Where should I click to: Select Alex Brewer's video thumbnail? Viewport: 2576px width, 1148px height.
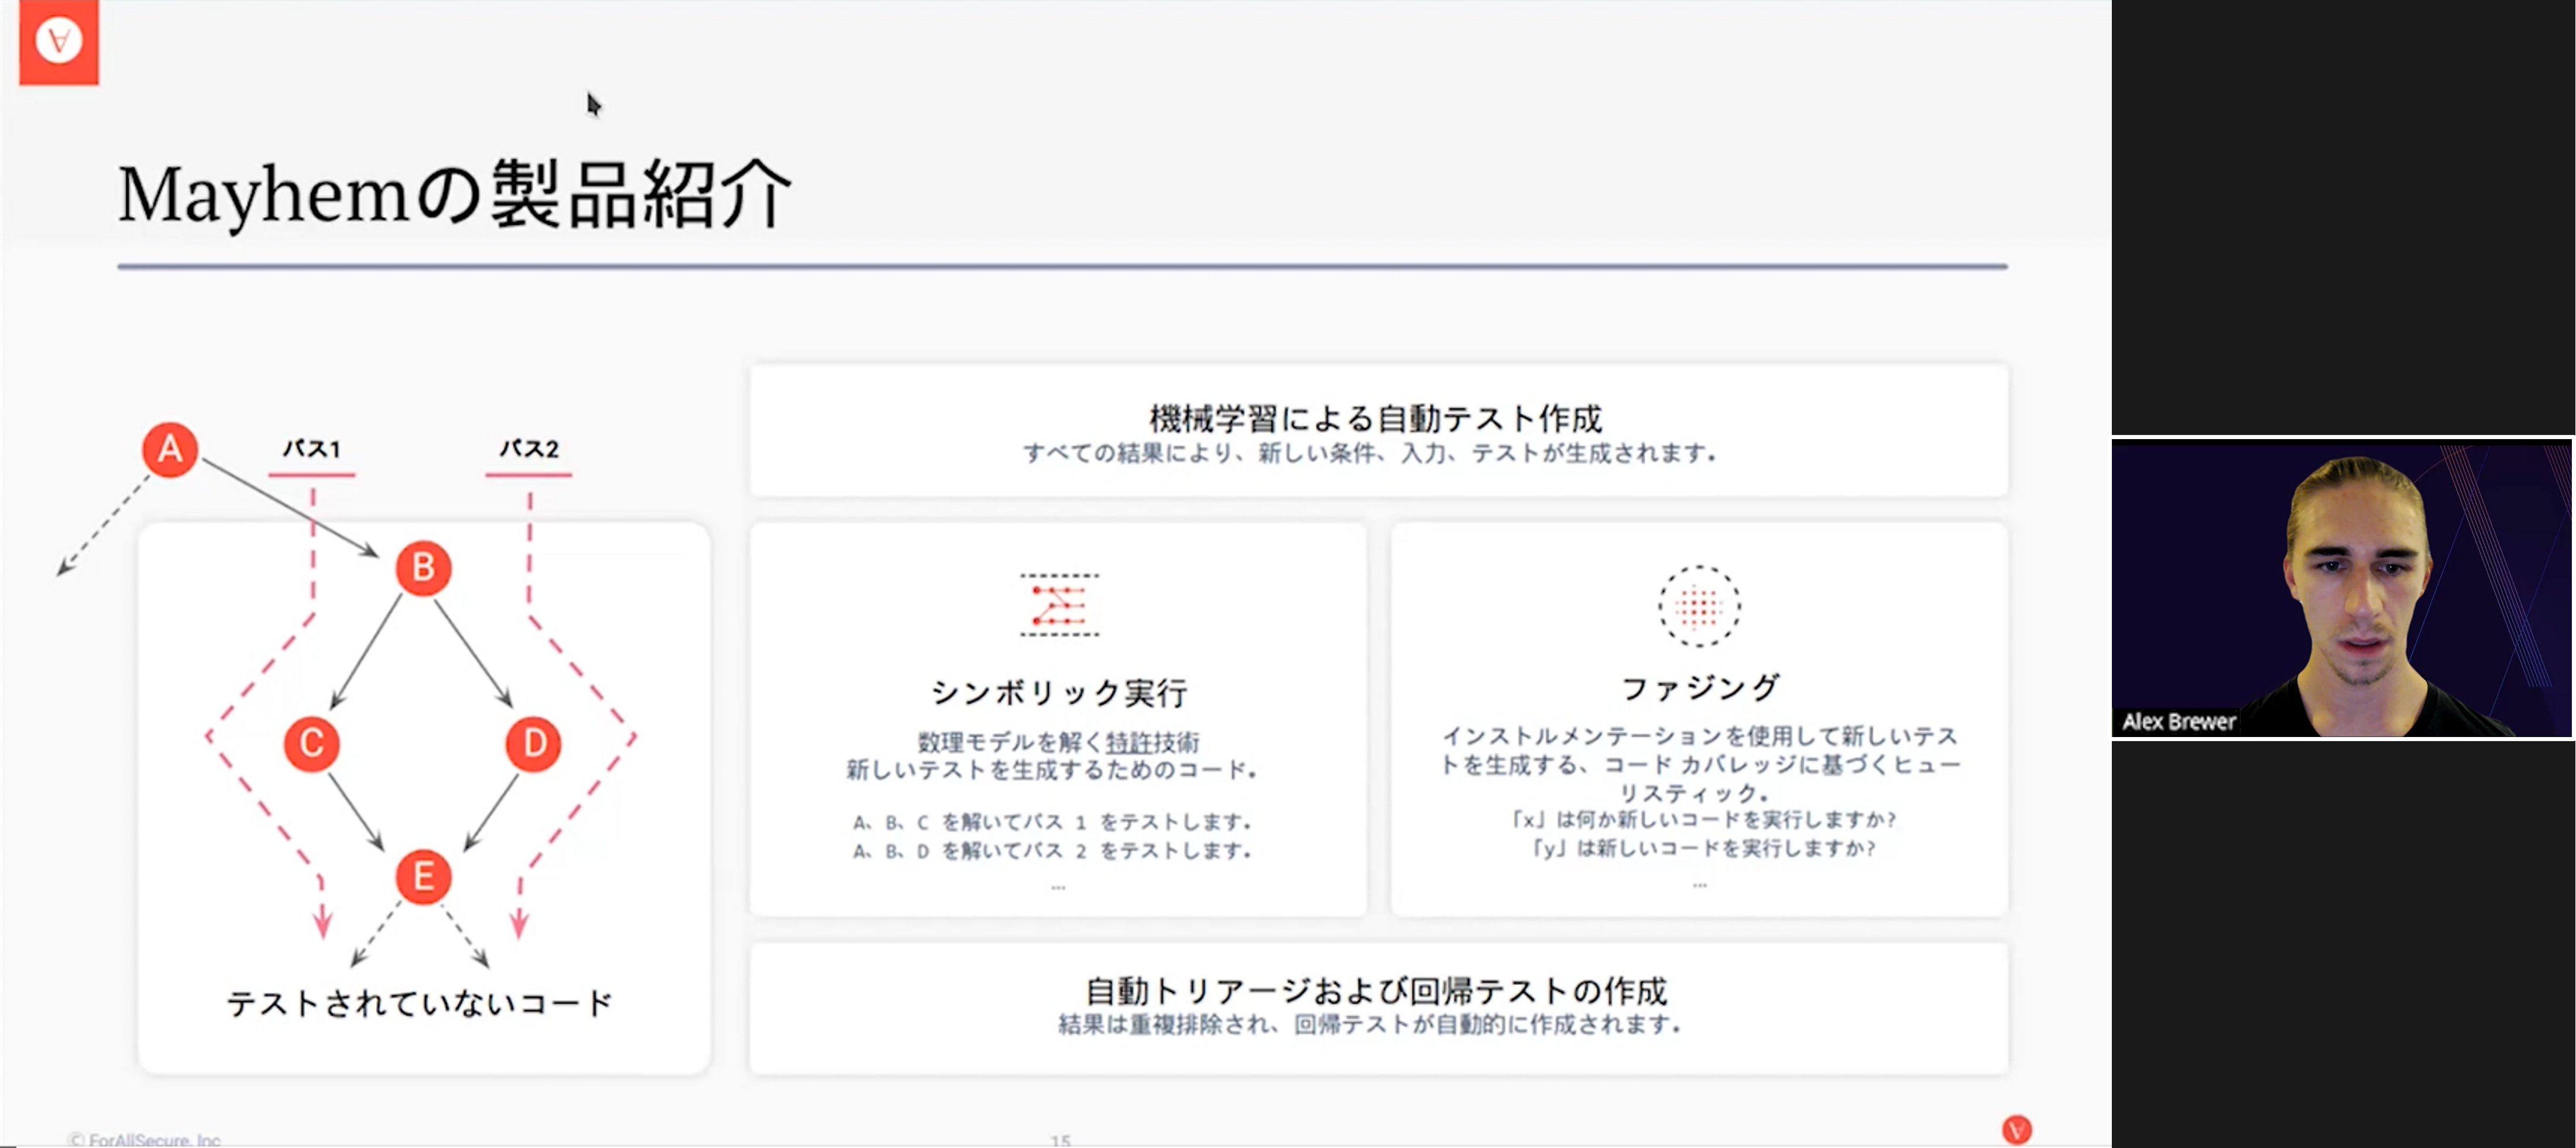2341,588
